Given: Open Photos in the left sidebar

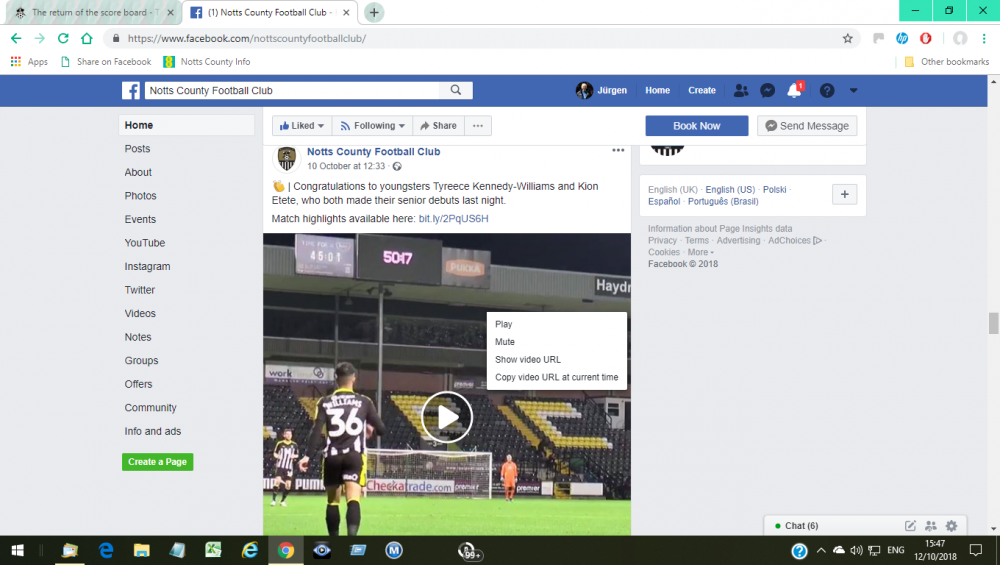Looking at the screenshot, I should click(x=140, y=196).
